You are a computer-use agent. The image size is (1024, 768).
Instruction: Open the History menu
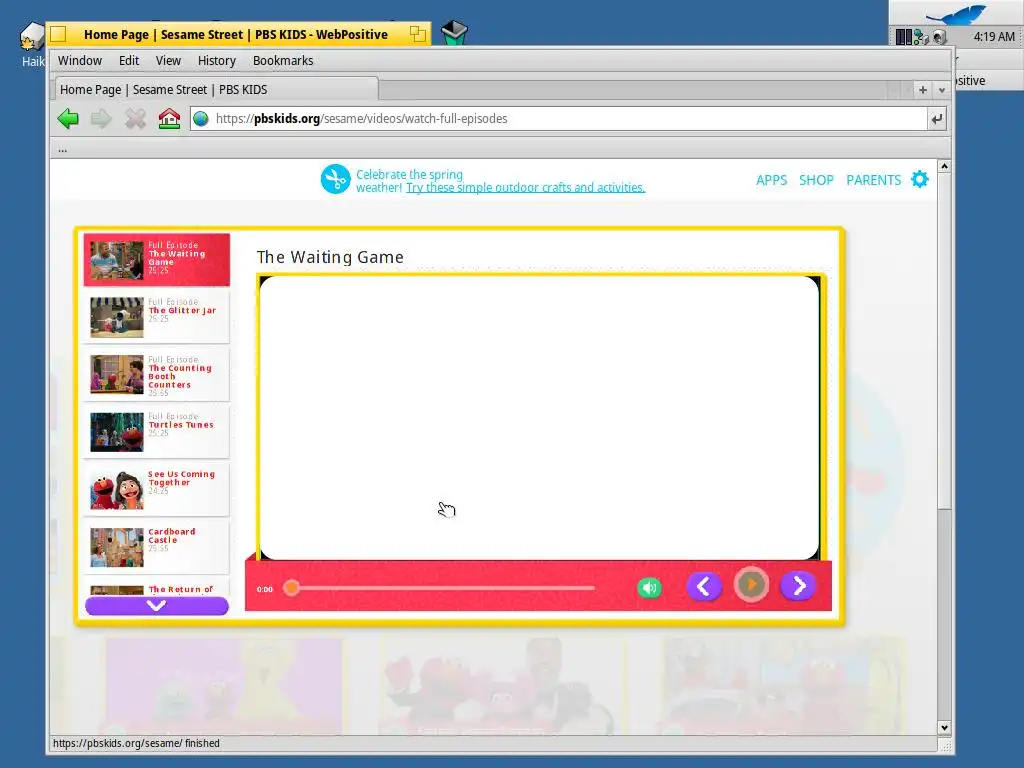(x=216, y=61)
